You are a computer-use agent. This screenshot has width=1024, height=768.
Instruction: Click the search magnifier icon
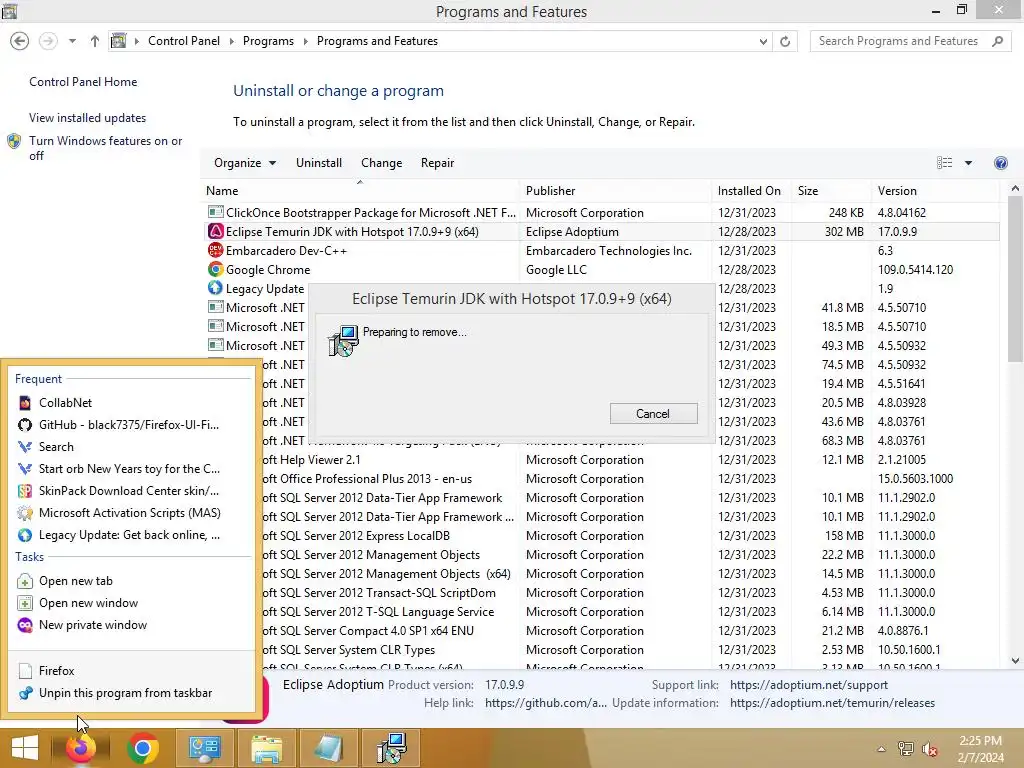(997, 41)
